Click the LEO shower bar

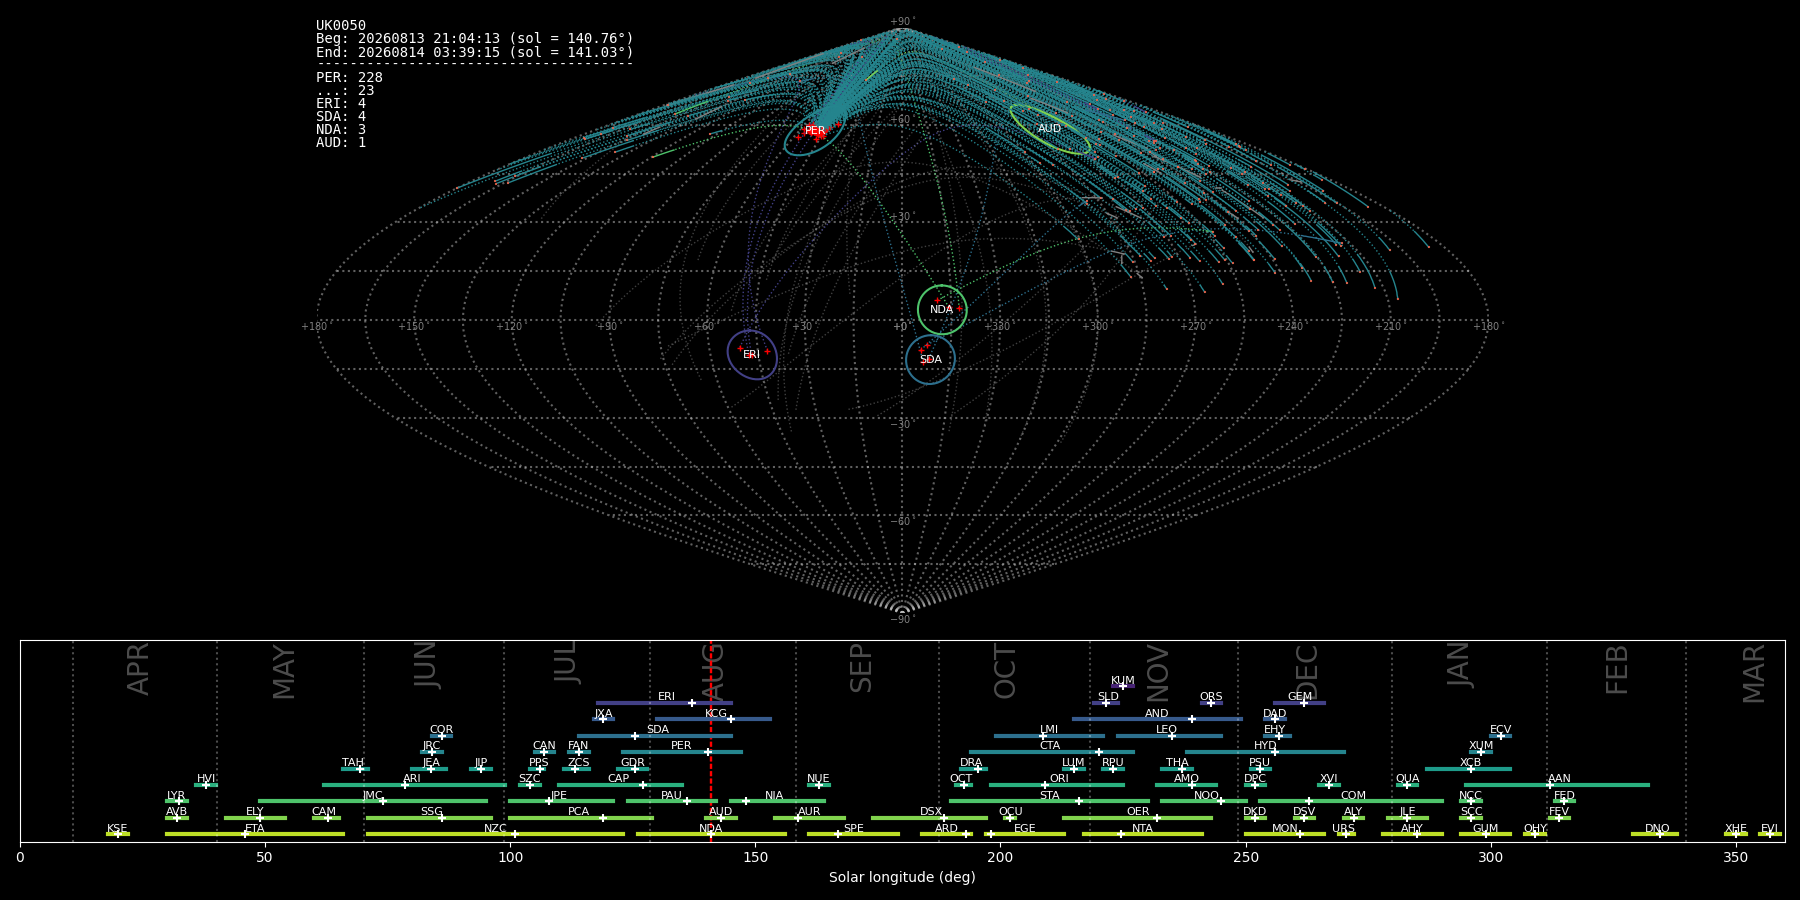1169,736
